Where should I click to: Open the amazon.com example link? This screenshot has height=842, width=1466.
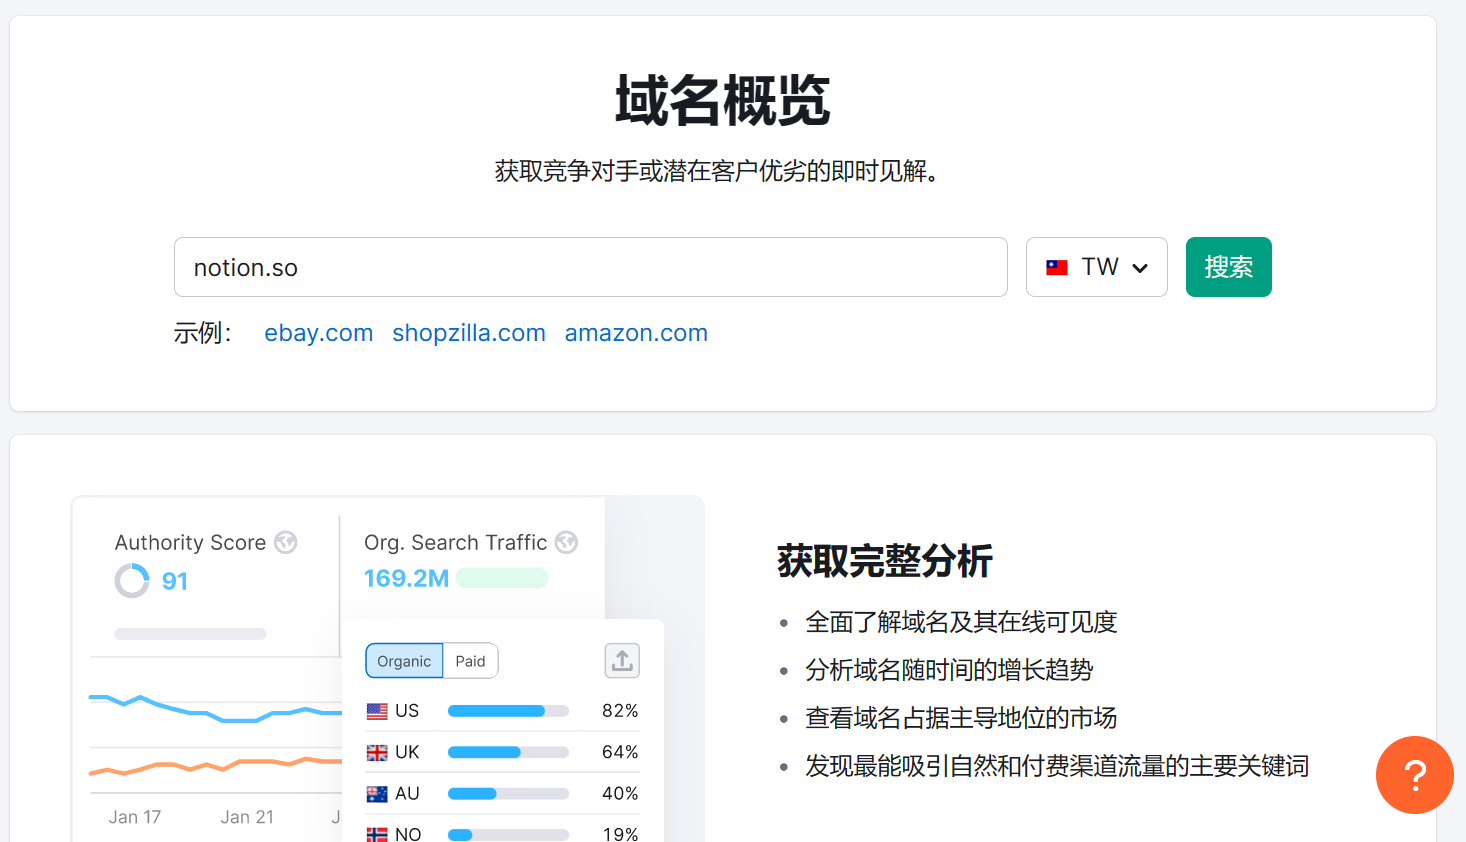coord(636,333)
